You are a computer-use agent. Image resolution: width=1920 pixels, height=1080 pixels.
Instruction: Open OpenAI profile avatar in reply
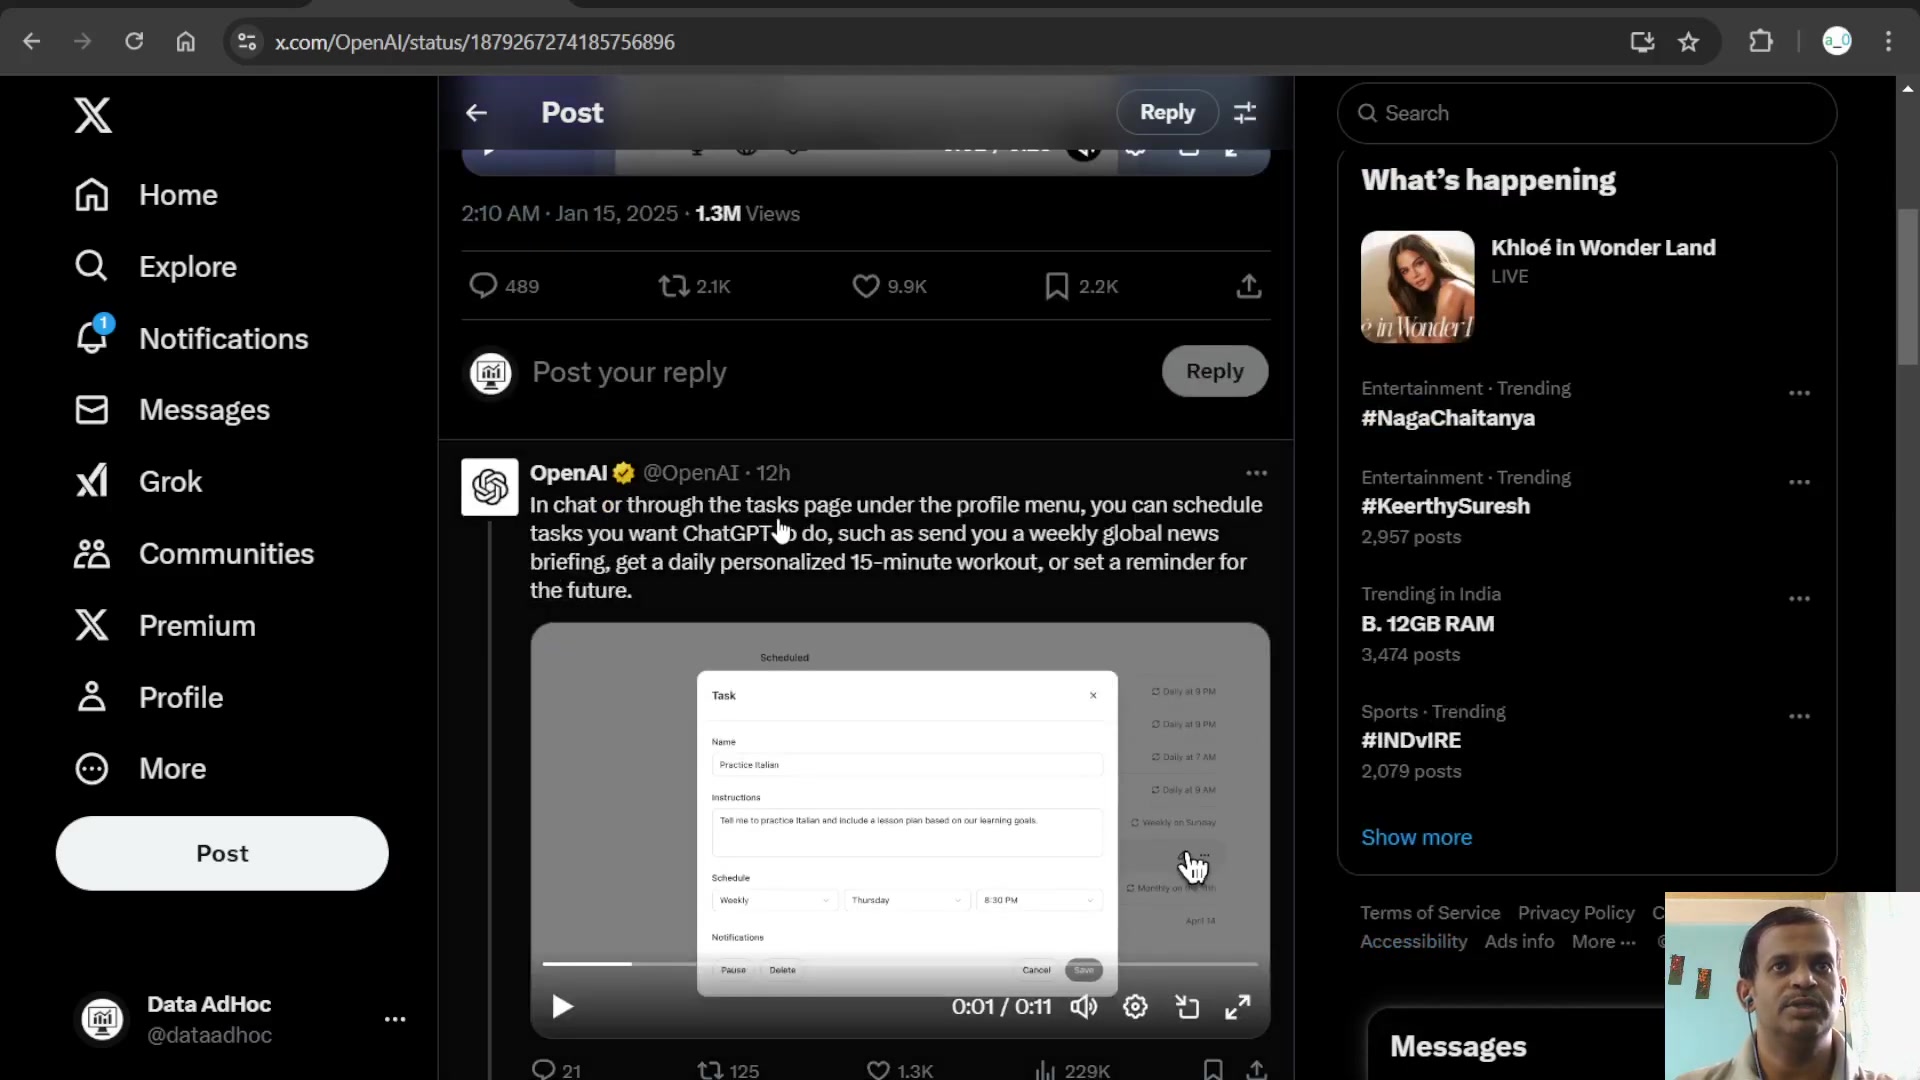(490, 487)
